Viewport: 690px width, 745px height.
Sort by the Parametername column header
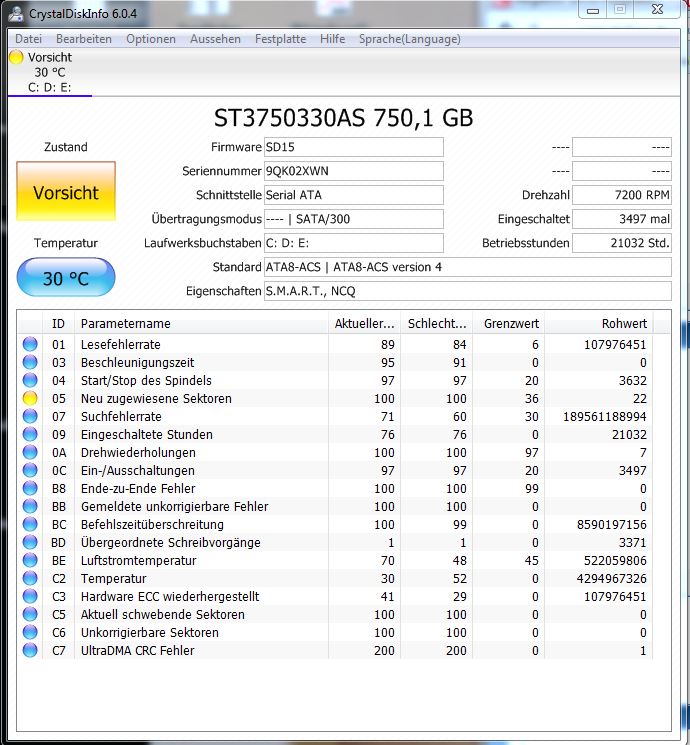coord(201,324)
